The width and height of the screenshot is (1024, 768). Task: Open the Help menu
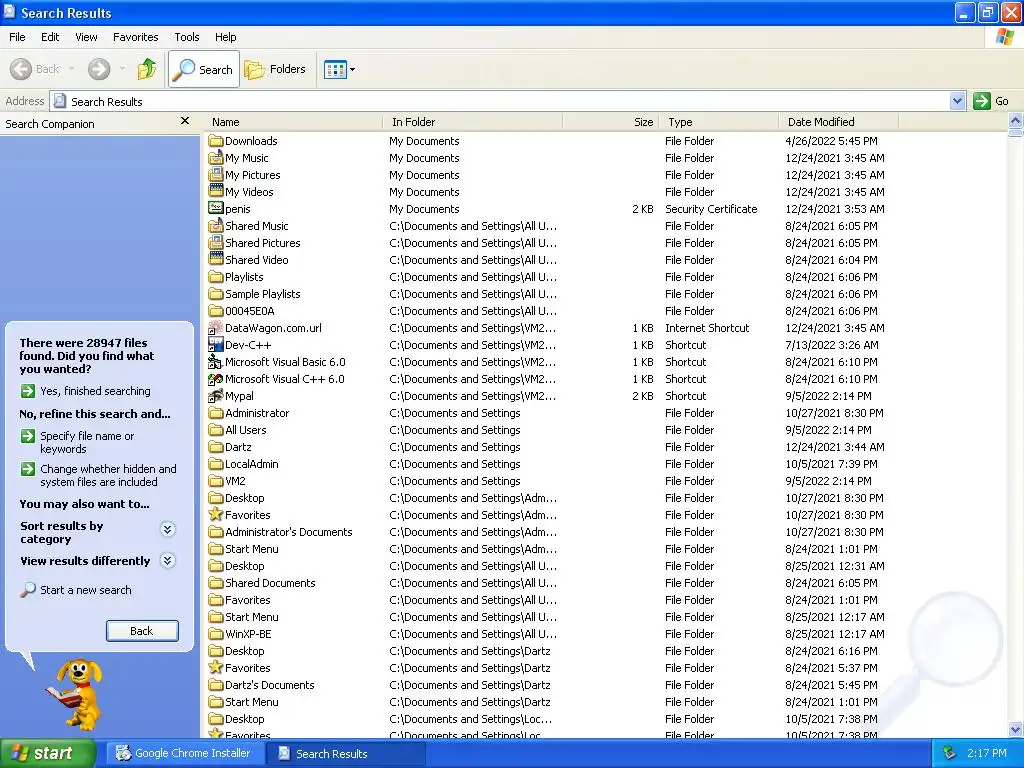(225, 37)
